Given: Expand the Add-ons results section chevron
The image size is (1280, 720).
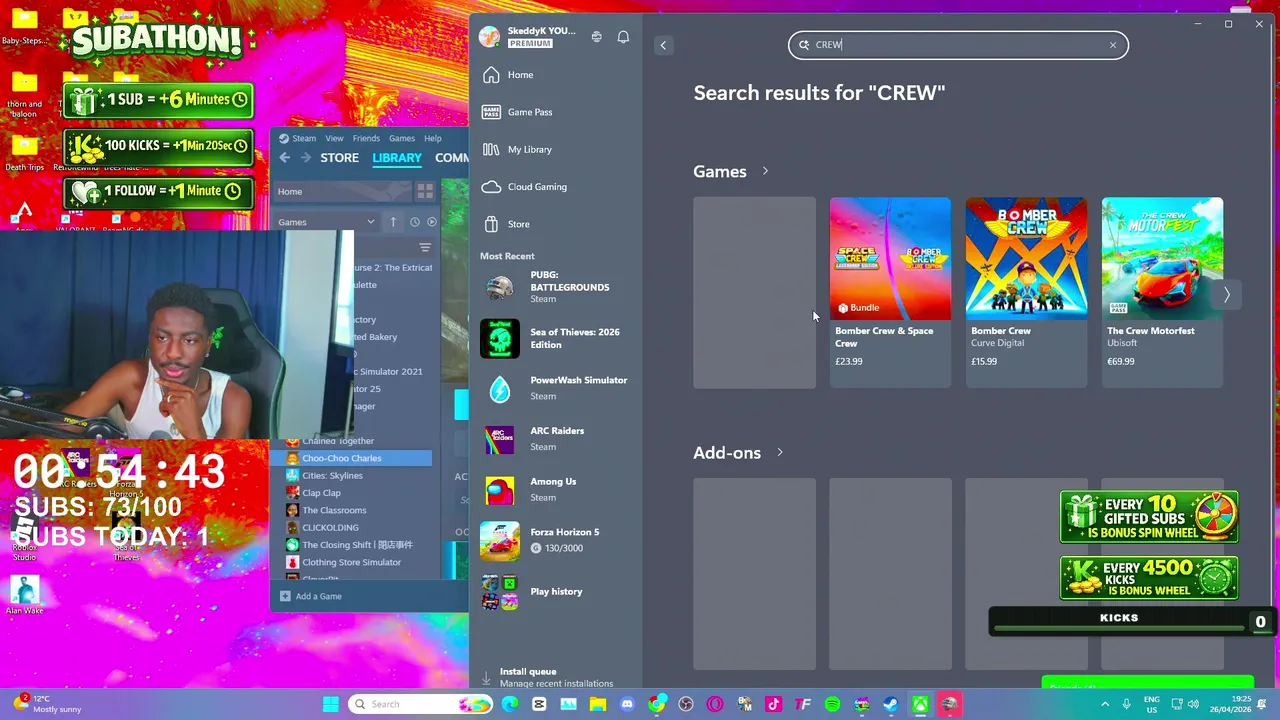Looking at the screenshot, I should click(x=780, y=452).
